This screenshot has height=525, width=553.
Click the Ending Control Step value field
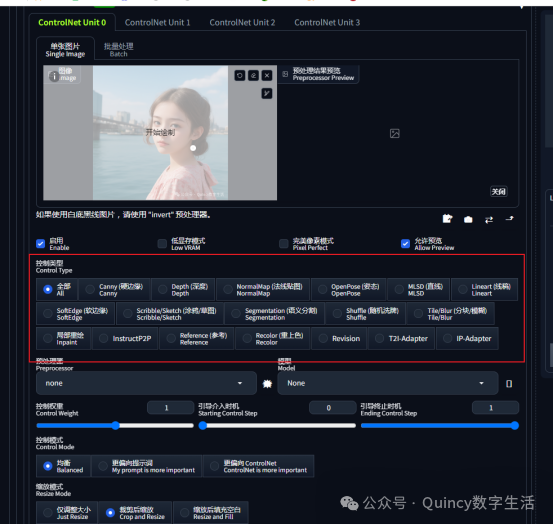(495, 408)
